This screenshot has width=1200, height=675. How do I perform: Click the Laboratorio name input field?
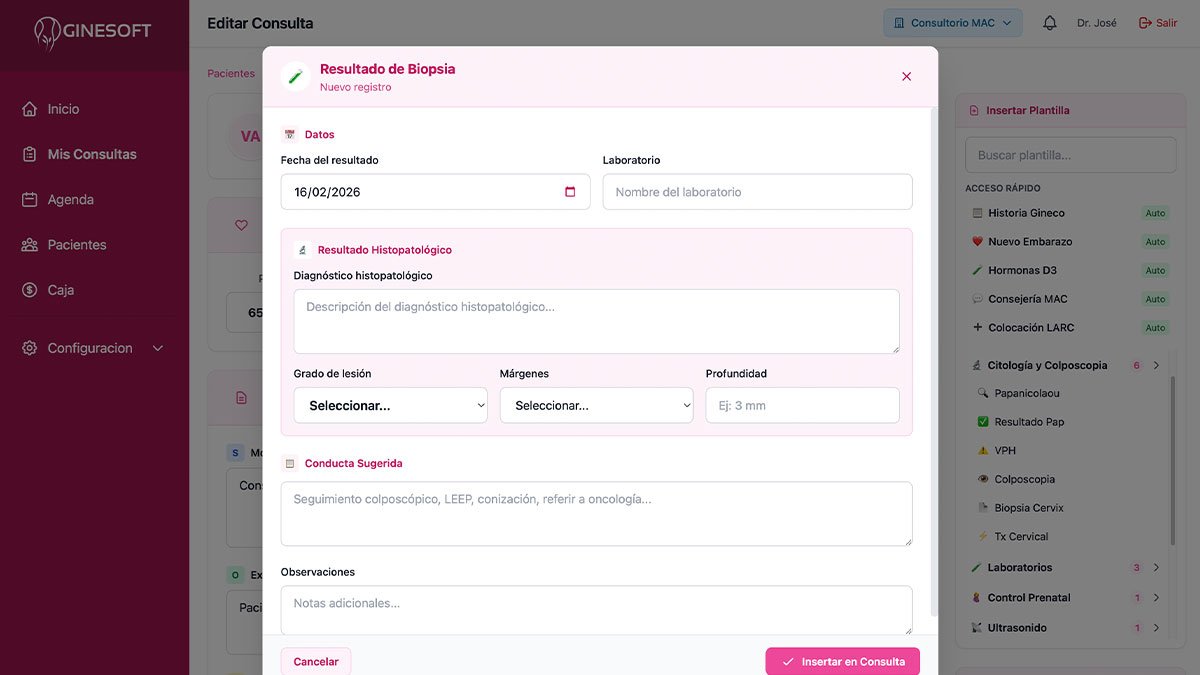point(757,192)
